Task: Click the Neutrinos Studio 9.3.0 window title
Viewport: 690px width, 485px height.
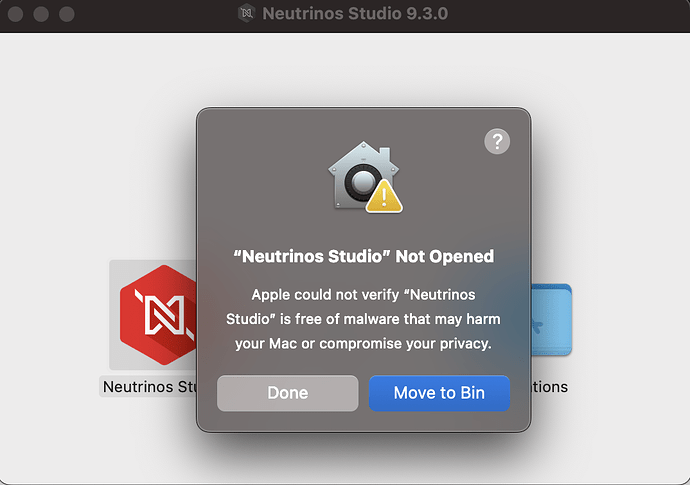Action: 355,14
